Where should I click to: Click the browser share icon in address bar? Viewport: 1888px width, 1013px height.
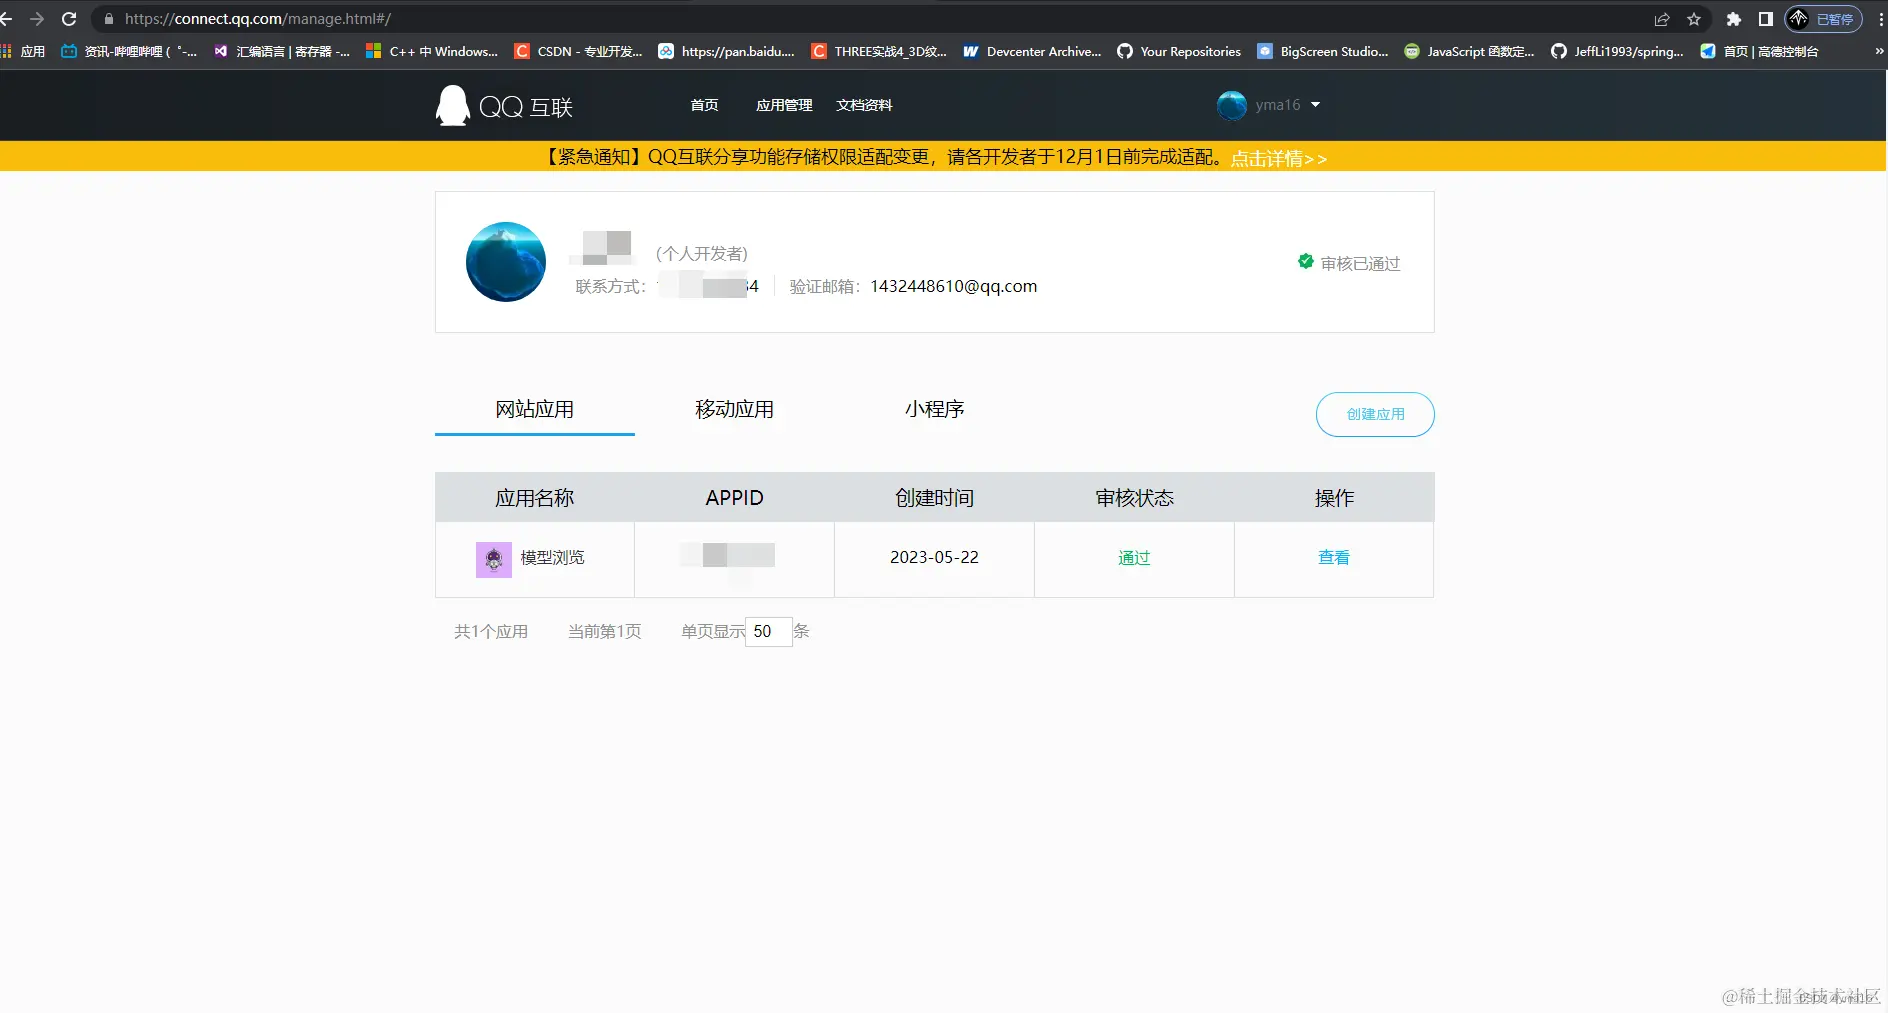click(x=1661, y=18)
